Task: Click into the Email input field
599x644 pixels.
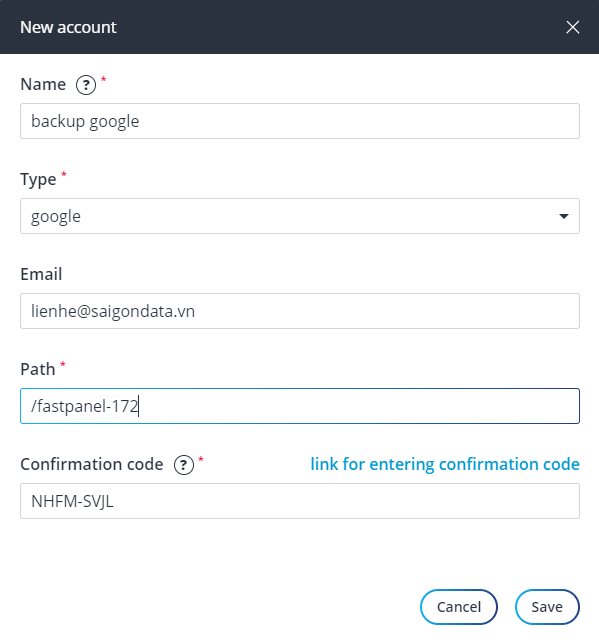Action: point(300,311)
